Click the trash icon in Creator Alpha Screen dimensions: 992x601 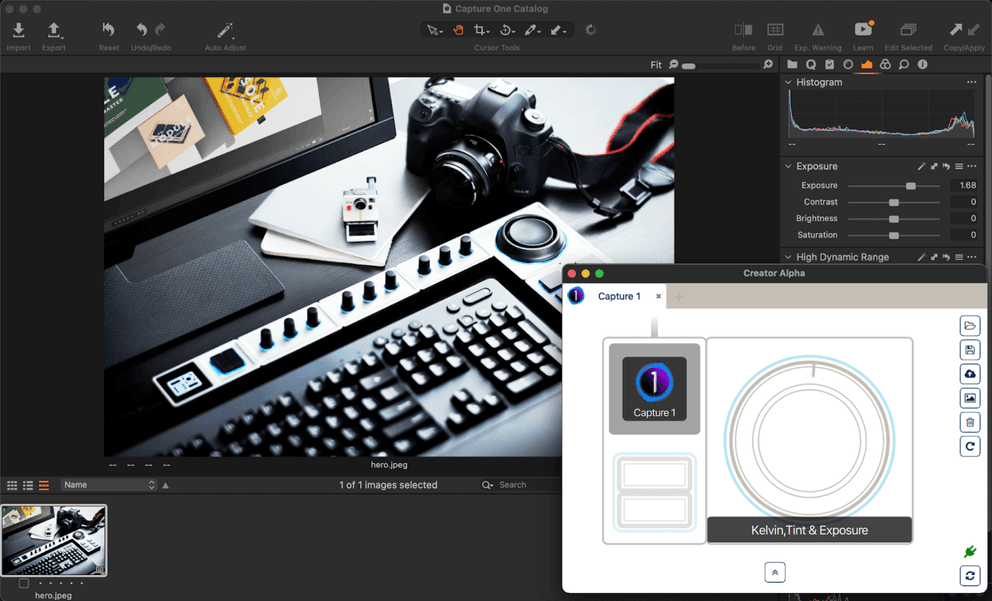click(969, 422)
